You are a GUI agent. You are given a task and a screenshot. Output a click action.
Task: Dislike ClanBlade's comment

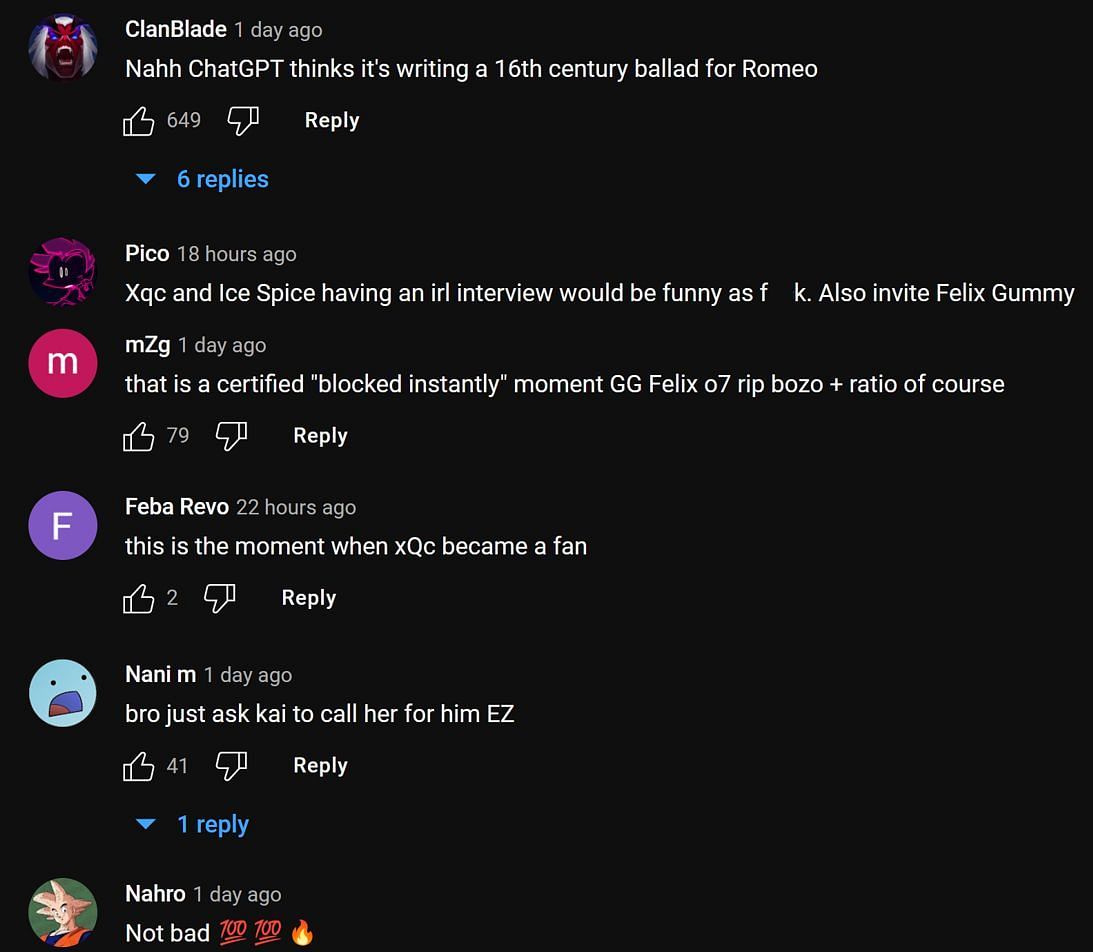pyautogui.click(x=243, y=121)
